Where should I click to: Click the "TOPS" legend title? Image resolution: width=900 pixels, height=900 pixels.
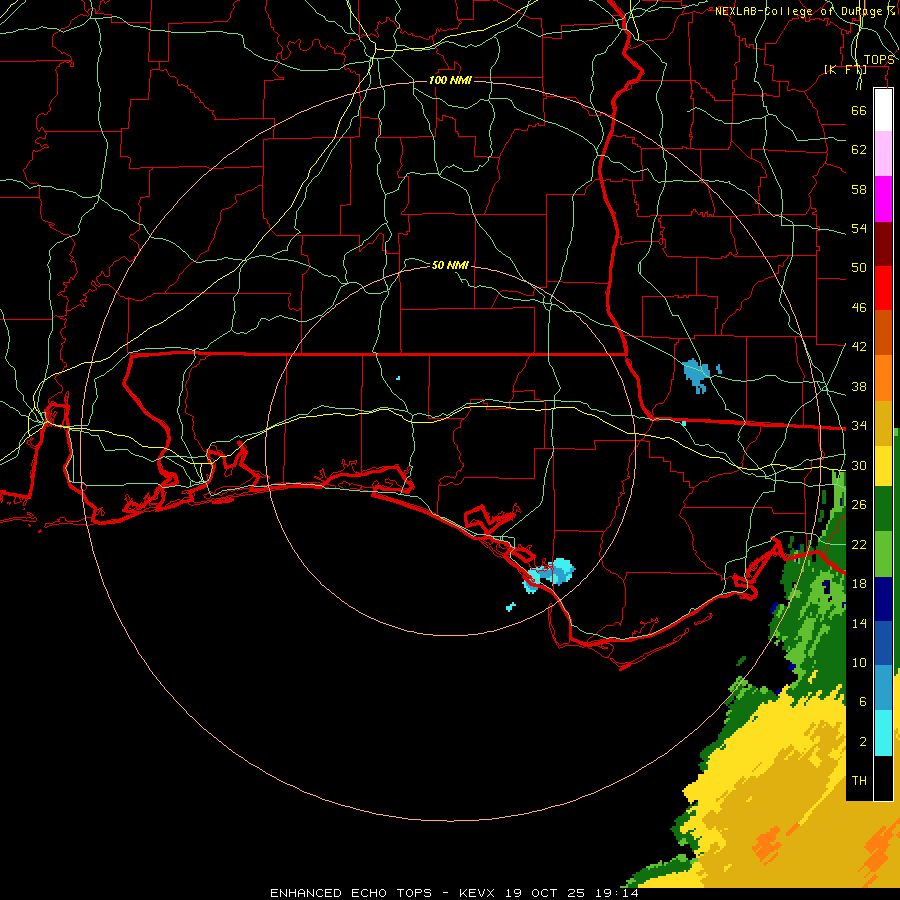[879, 60]
